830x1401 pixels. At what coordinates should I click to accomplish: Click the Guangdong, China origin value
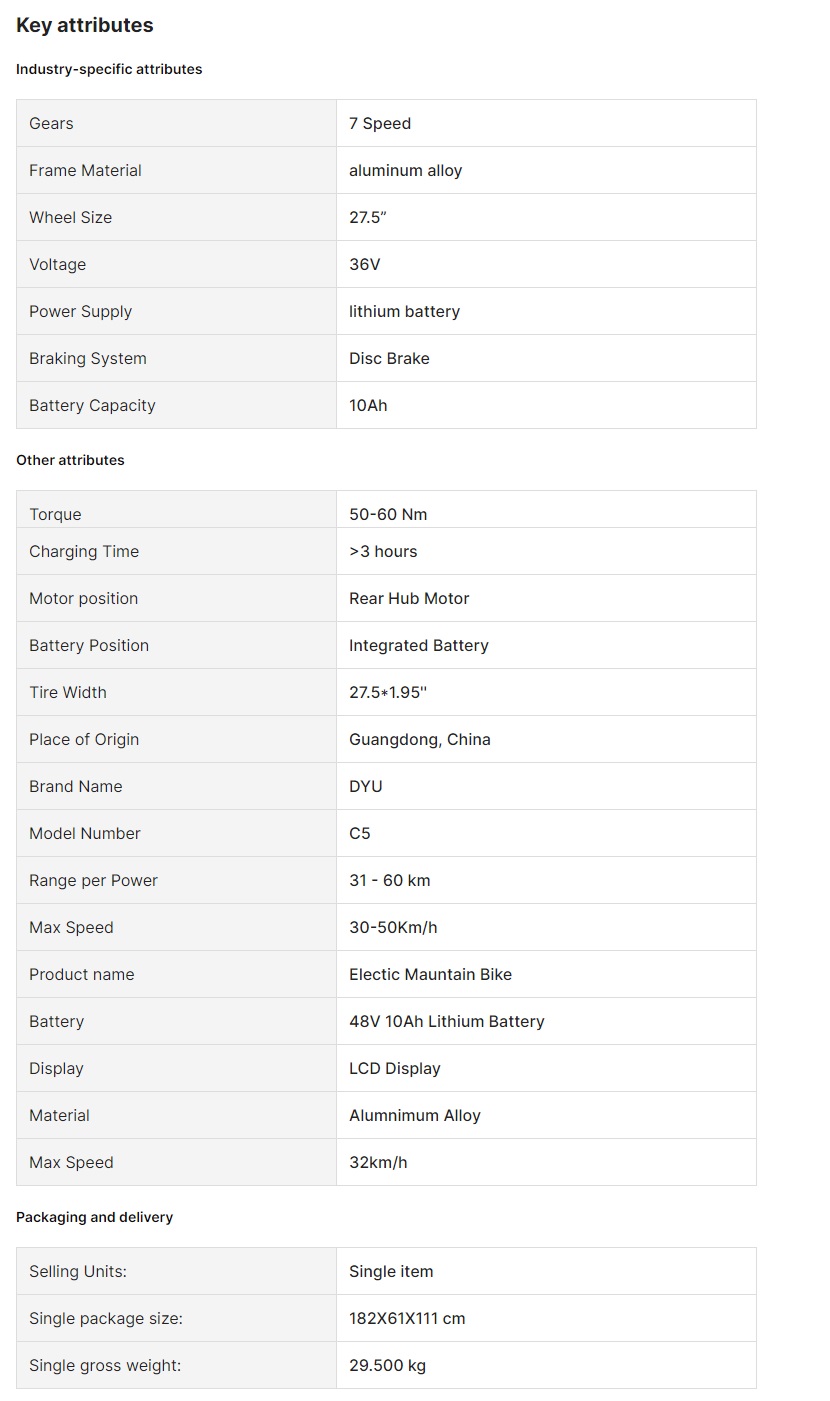click(420, 739)
